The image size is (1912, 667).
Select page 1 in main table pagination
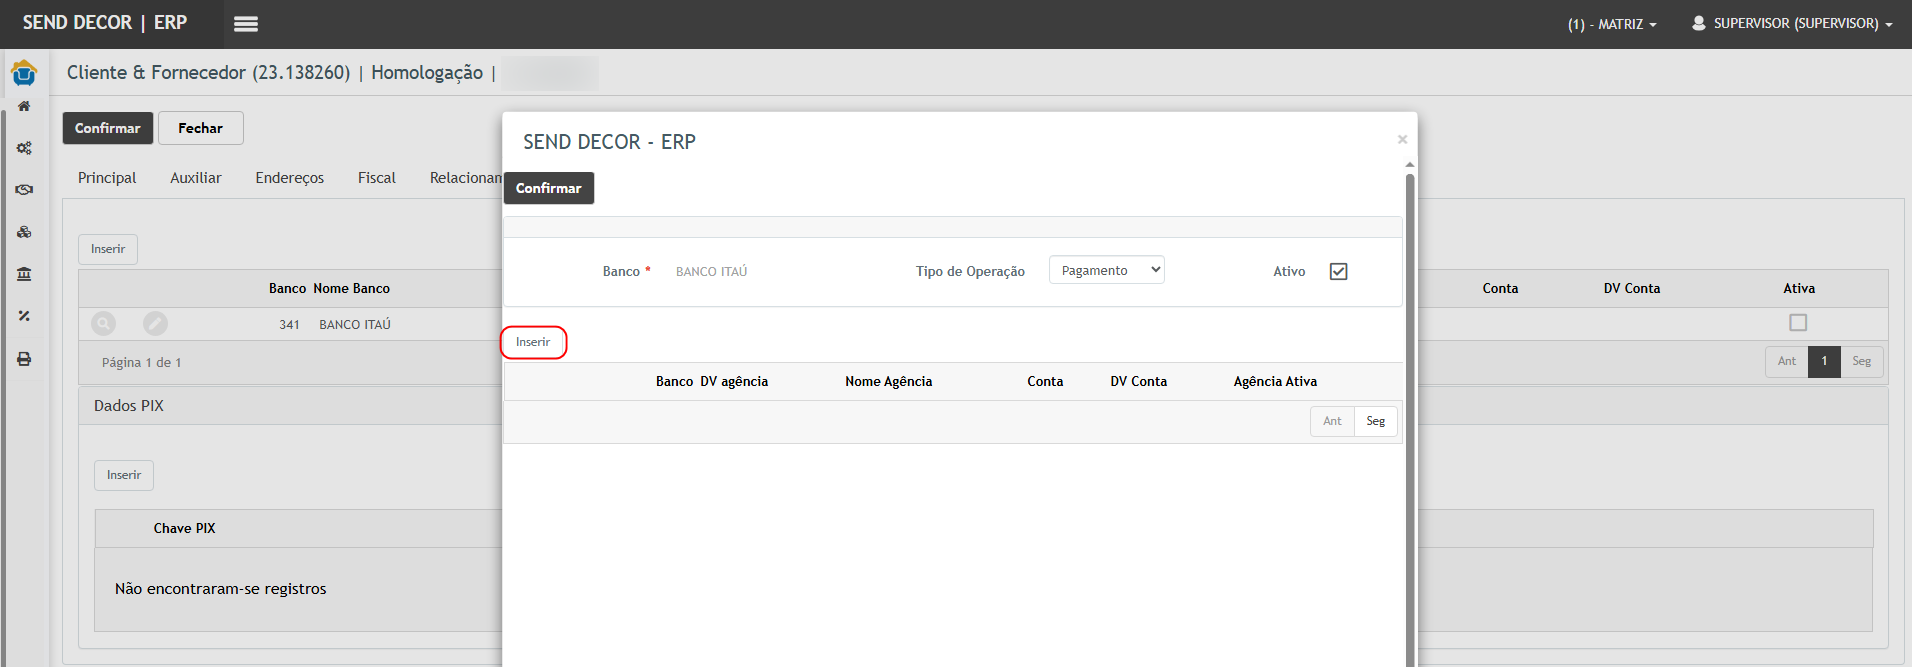tap(1825, 361)
